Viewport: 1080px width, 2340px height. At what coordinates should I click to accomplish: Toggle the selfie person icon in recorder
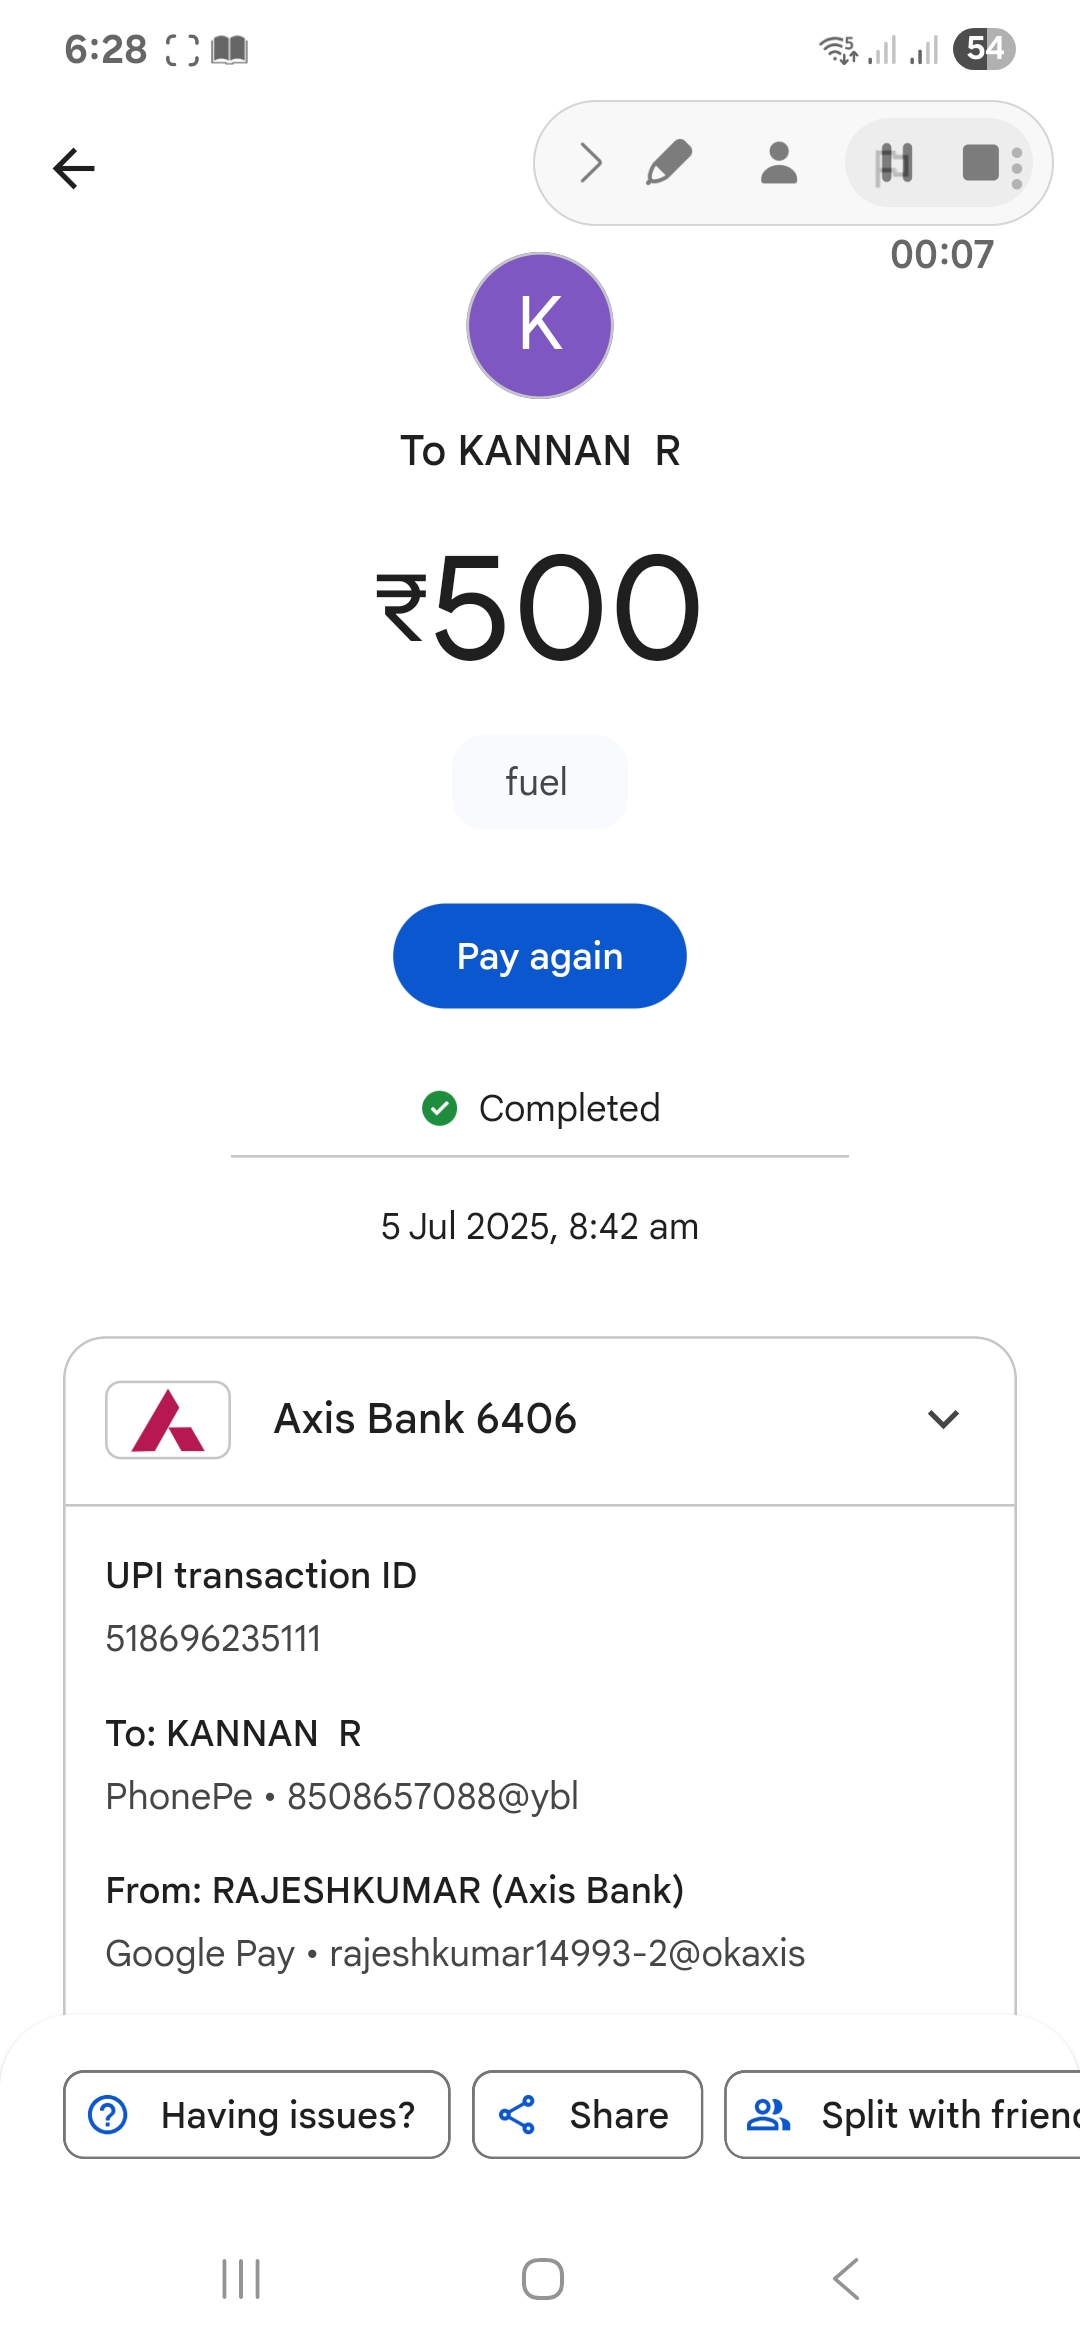pyautogui.click(x=779, y=163)
